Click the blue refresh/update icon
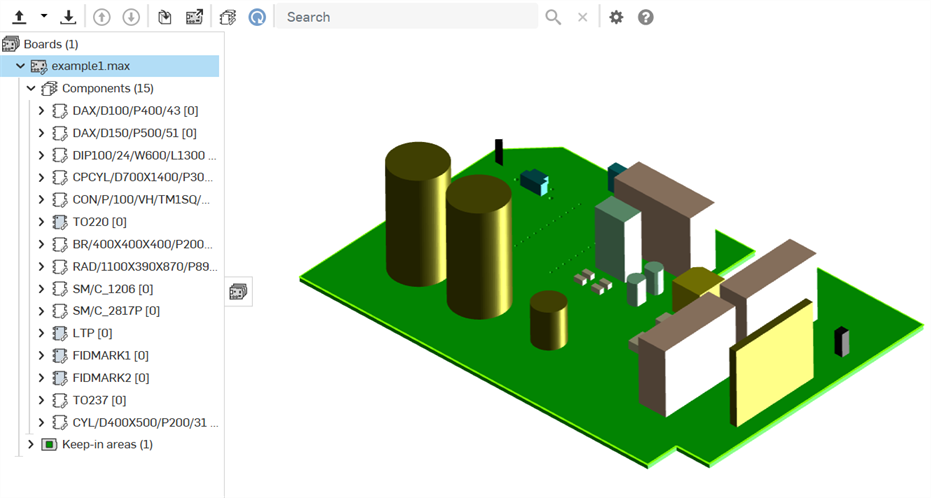Screen dimensions: 931x498 [x=257, y=17]
